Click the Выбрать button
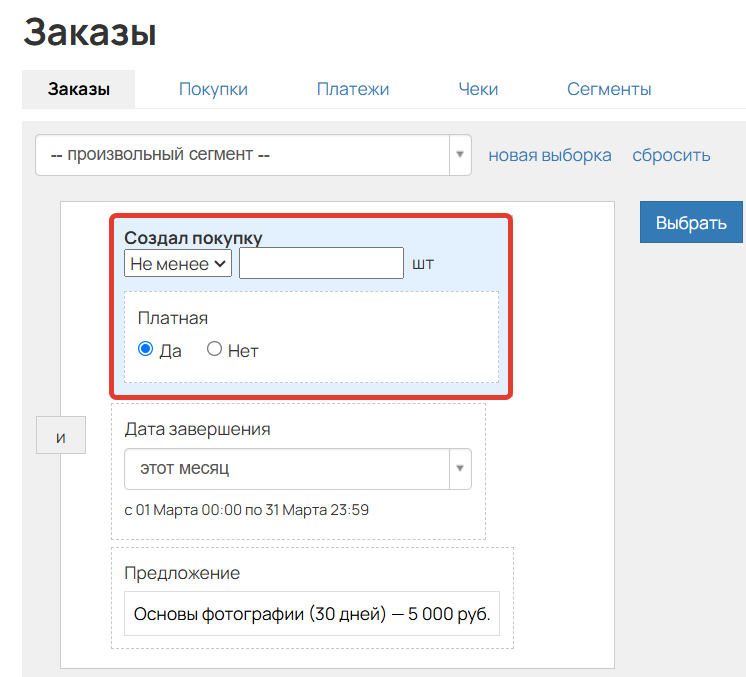The height and width of the screenshot is (677, 746). click(691, 222)
